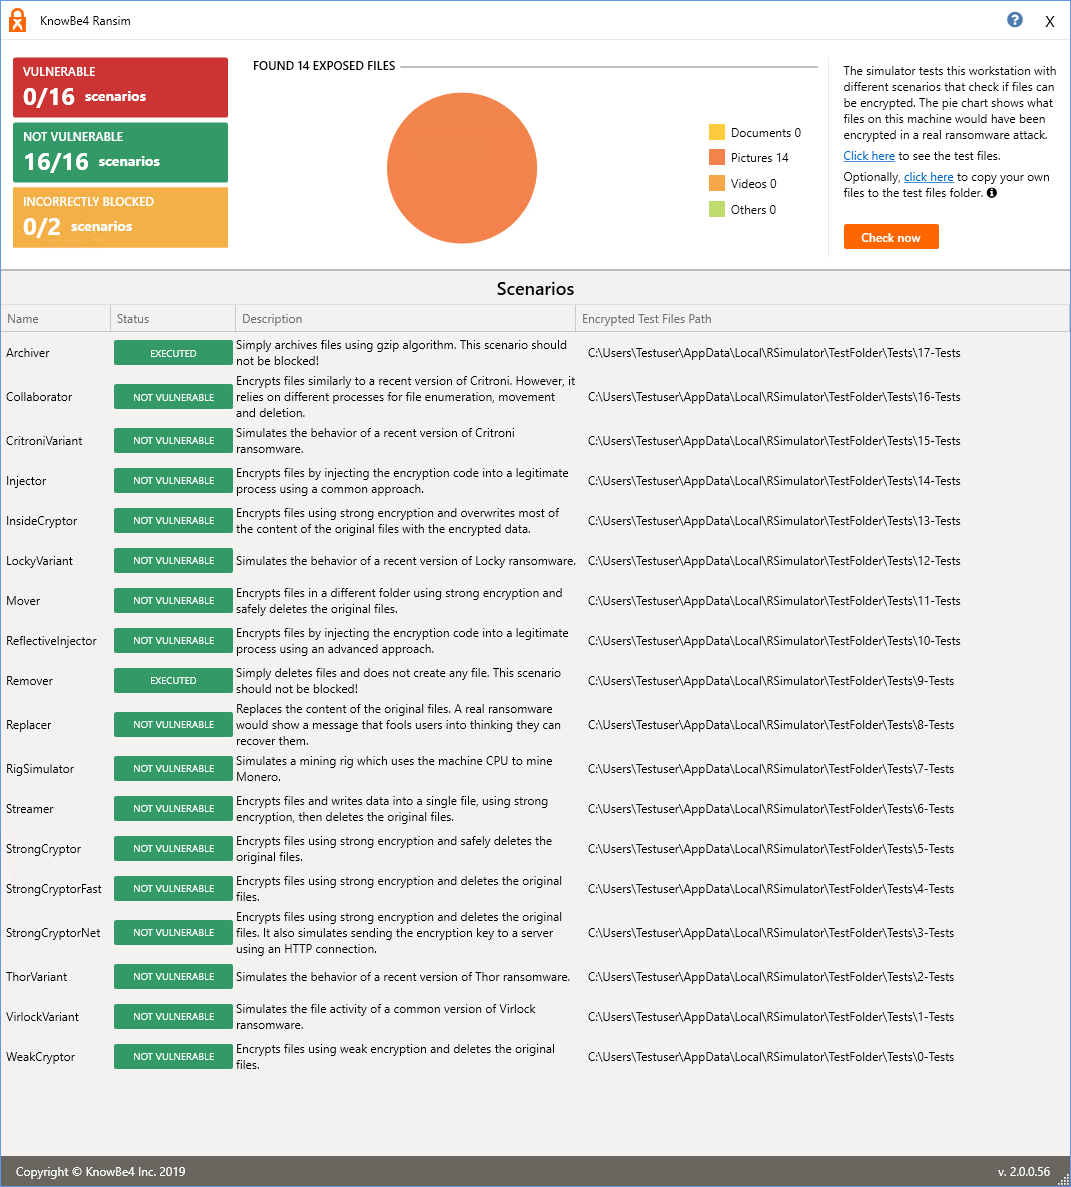
Task: Select the ReflectiveInjector scenario name
Action: [51, 641]
